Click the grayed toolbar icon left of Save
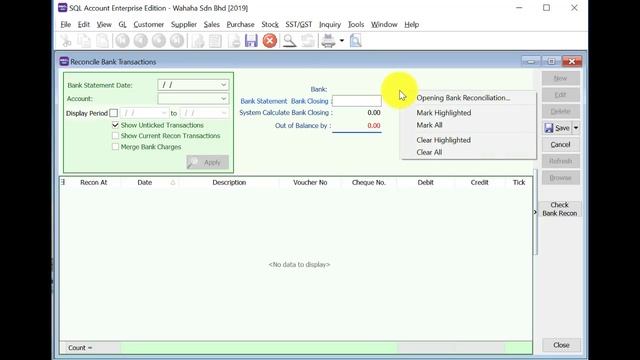Viewport: 640px width, 360px height. (234, 41)
